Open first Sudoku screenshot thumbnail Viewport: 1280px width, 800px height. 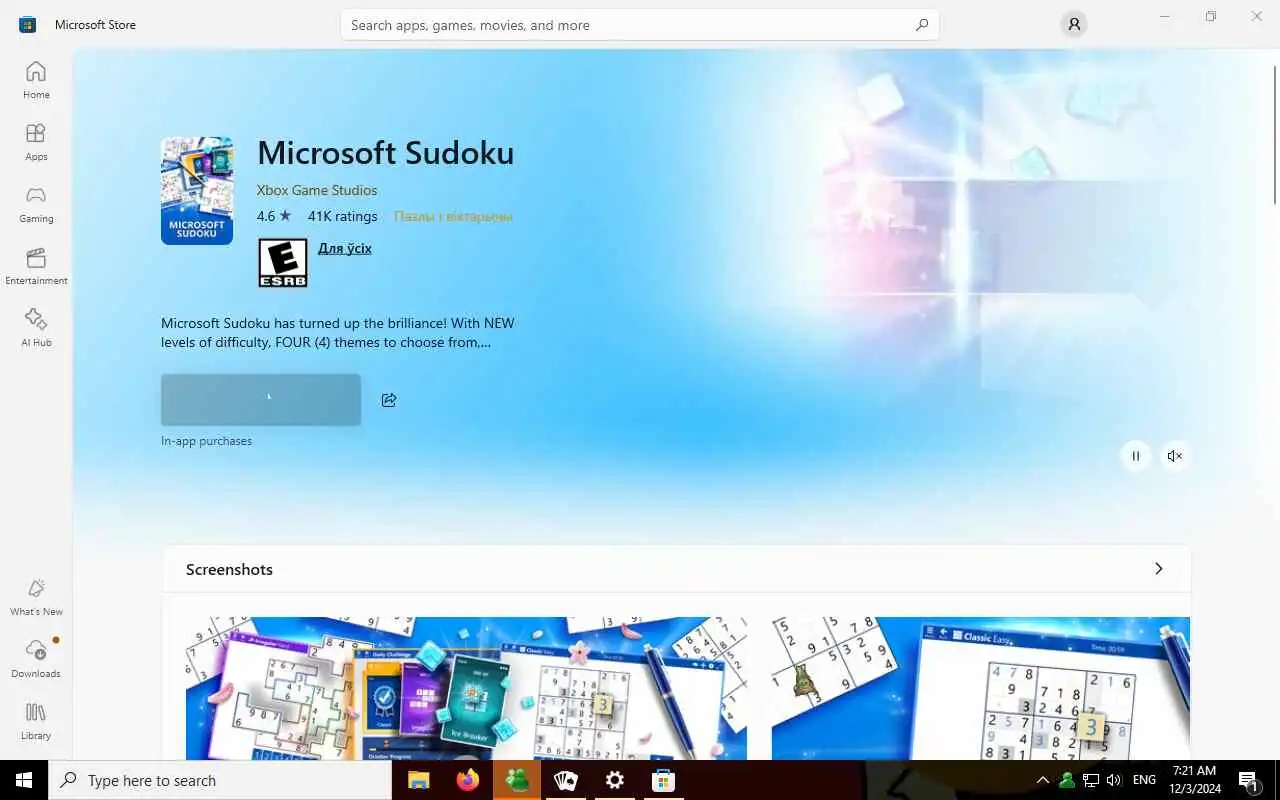(466, 688)
